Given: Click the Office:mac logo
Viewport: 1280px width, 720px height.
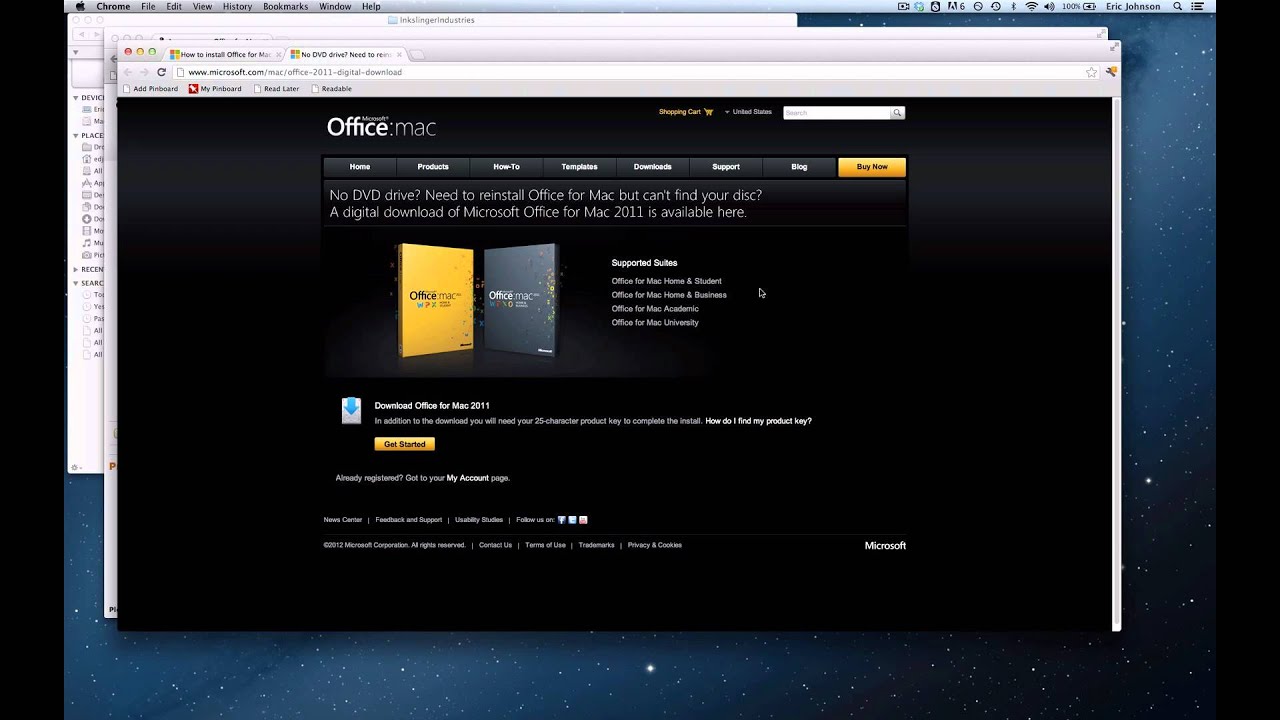Looking at the screenshot, I should (x=381, y=126).
